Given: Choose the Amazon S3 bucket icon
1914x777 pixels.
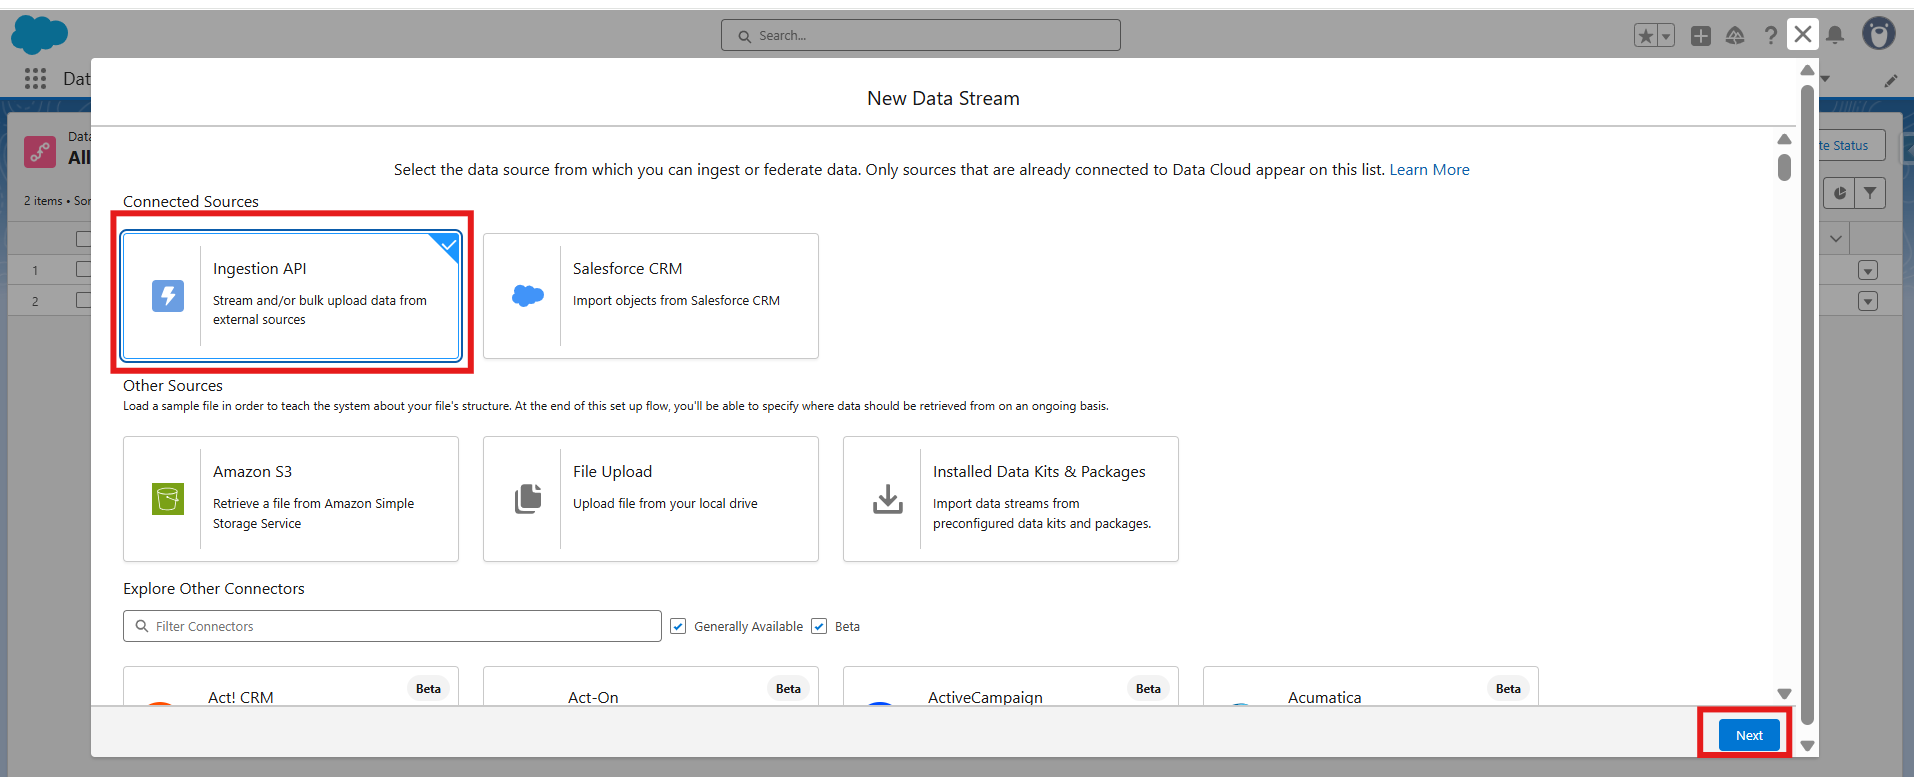Looking at the screenshot, I should tap(168, 498).
